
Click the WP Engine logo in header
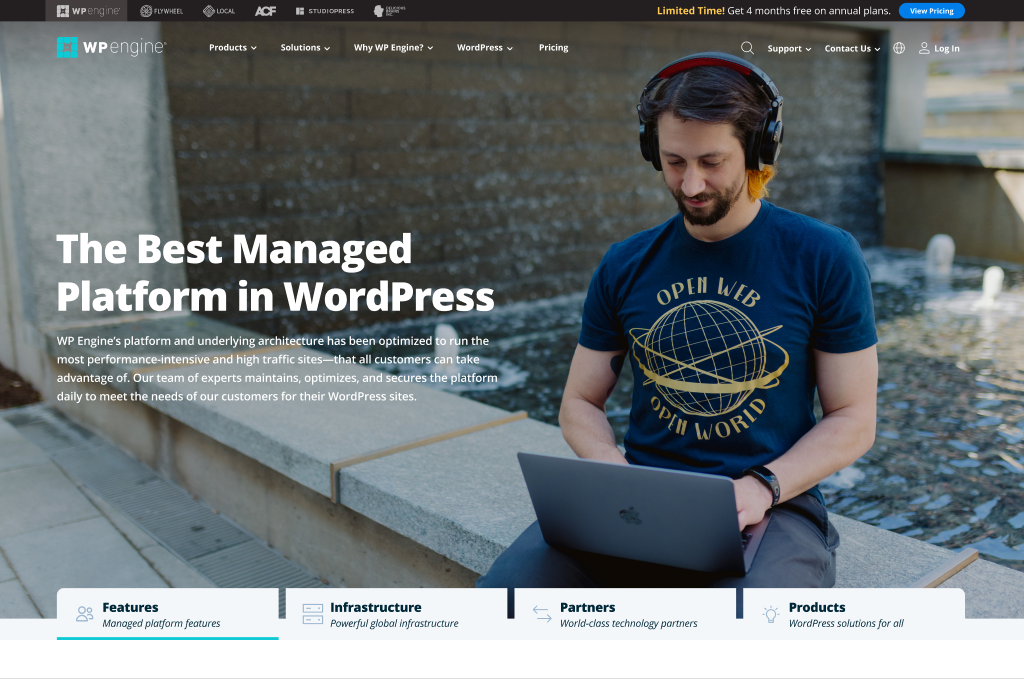click(111, 47)
